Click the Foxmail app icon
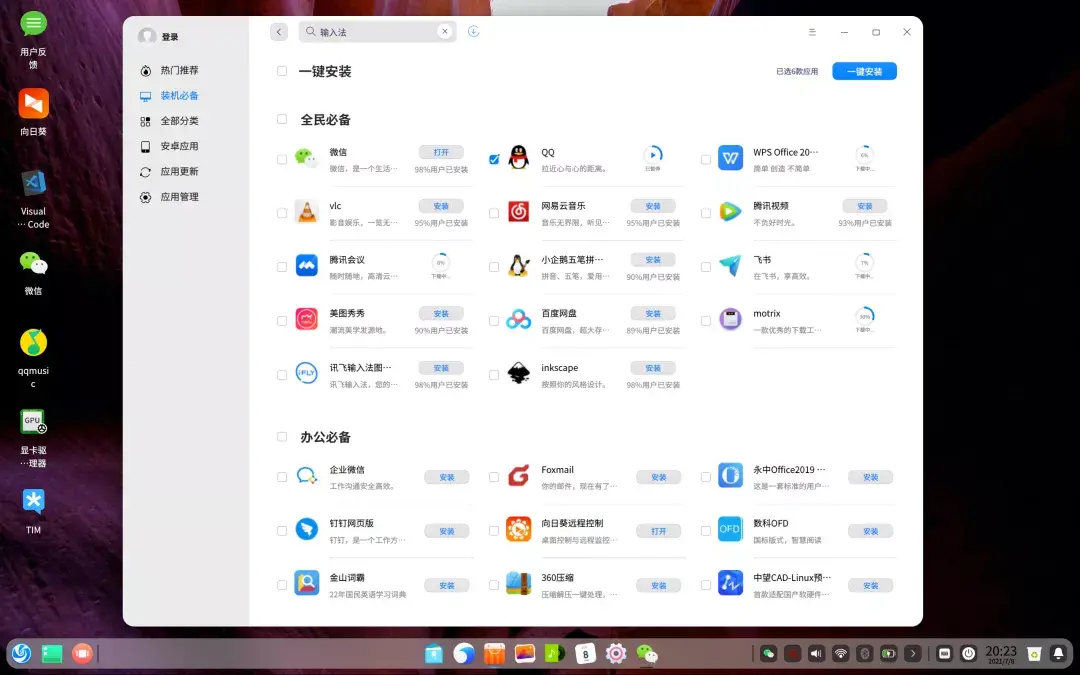This screenshot has height=675, width=1080. (518, 475)
